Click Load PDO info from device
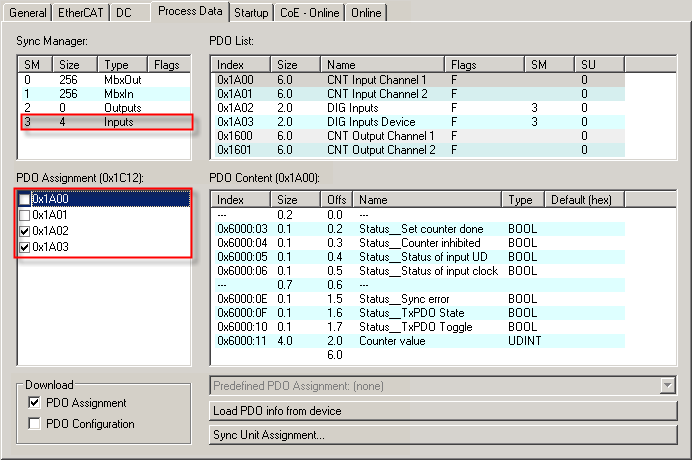692x460 pixels. [443, 411]
